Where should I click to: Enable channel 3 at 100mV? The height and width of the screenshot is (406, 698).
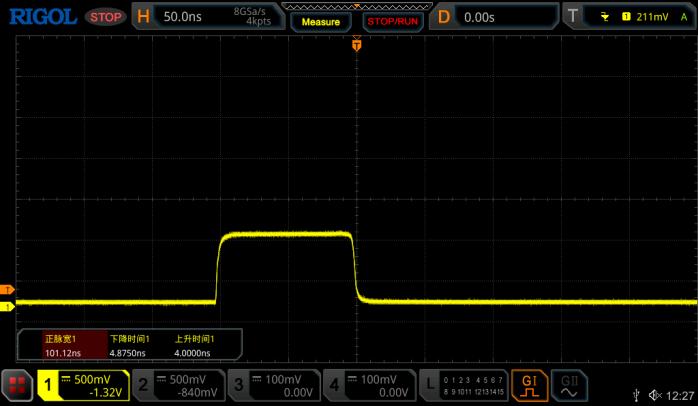click(x=273, y=385)
